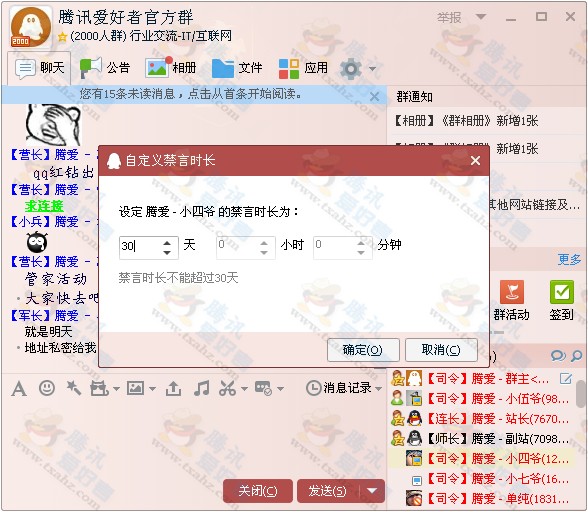Click the group settings gear icon
Image resolution: width=588 pixels, height=512 pixels.
(x=351, y=69)
